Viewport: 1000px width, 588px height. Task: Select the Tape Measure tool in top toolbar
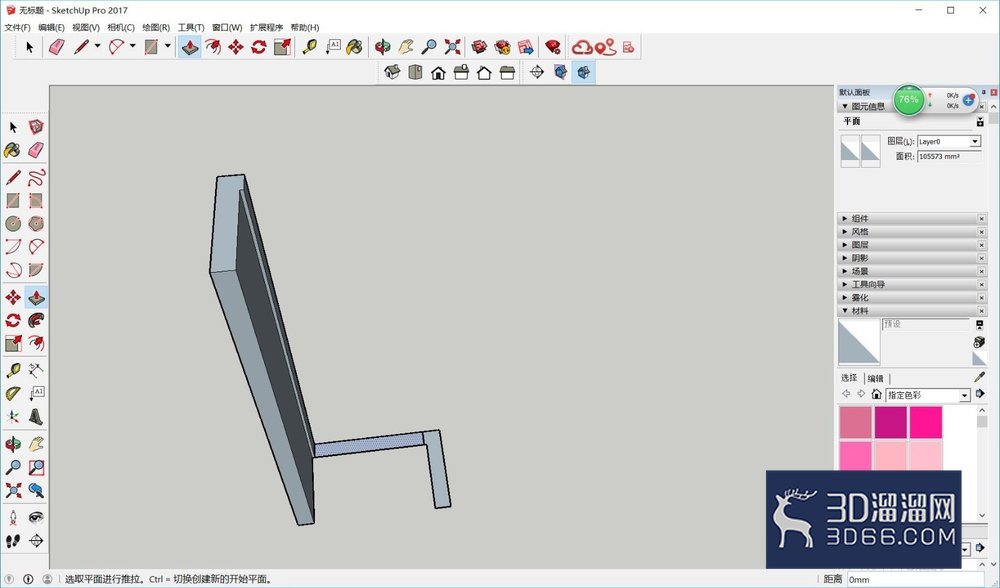[x=310, y=47]
